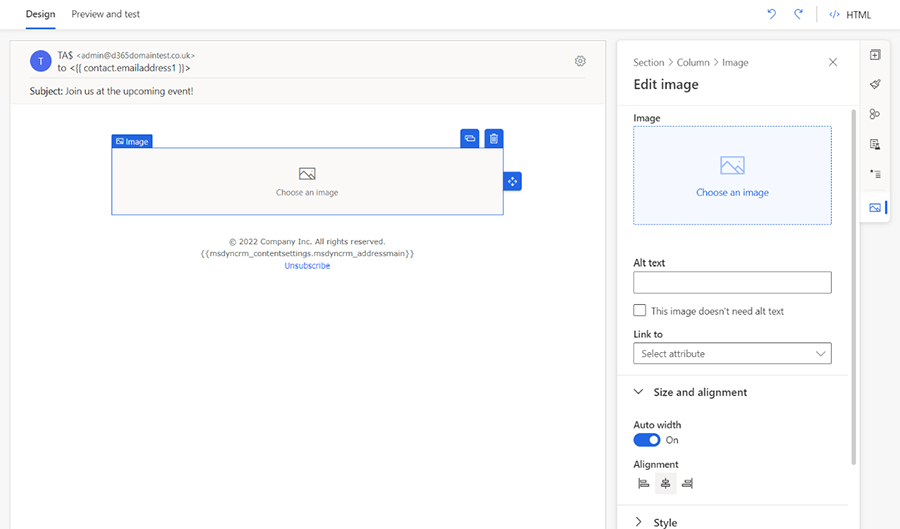The height and width of the screenshot is (529, 900).
Task: Click the Redo arrow in the toolbar
Action: [x=798, y=14]
